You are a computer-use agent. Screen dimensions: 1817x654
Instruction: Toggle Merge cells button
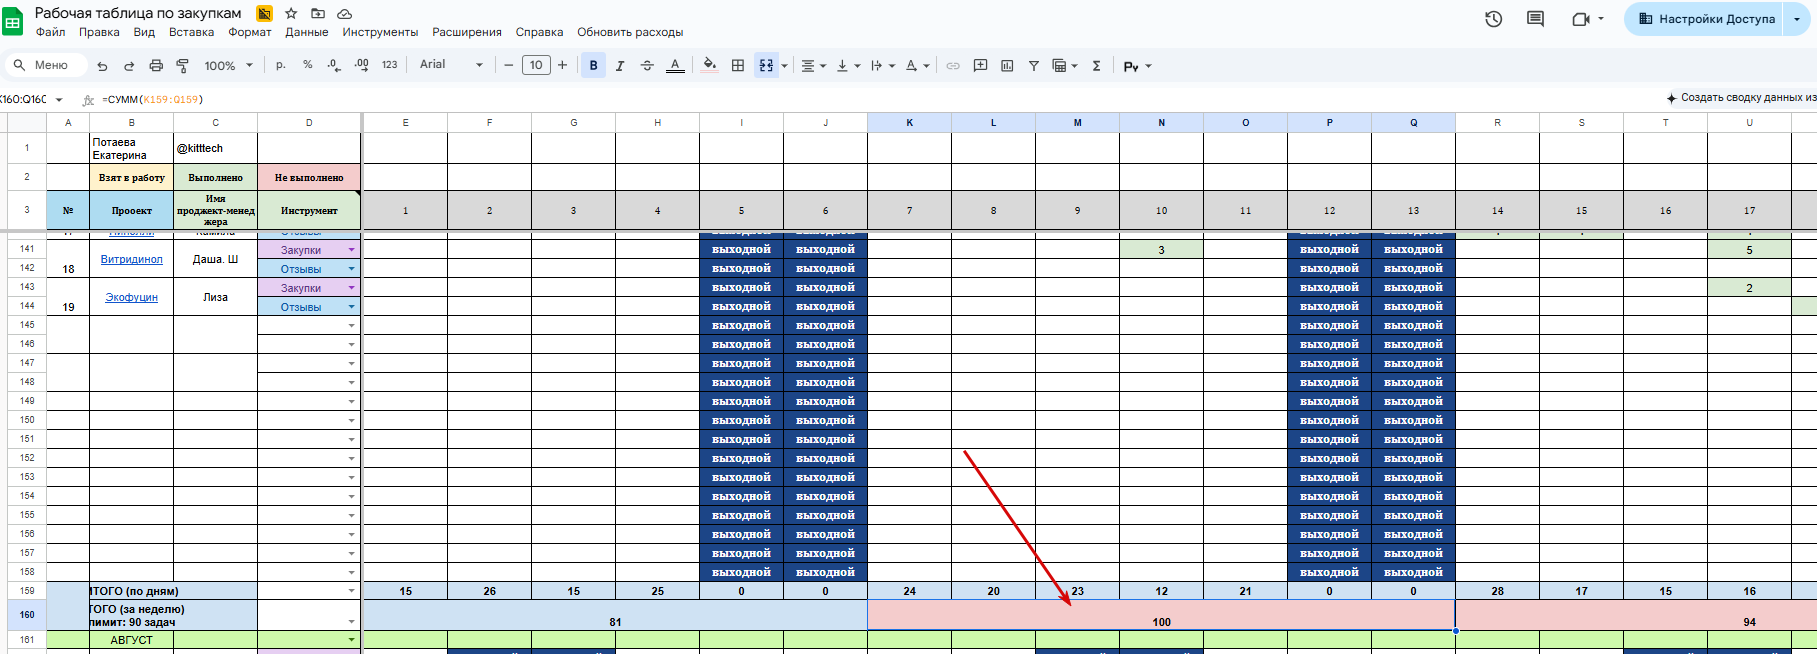[x=766, y=65]
